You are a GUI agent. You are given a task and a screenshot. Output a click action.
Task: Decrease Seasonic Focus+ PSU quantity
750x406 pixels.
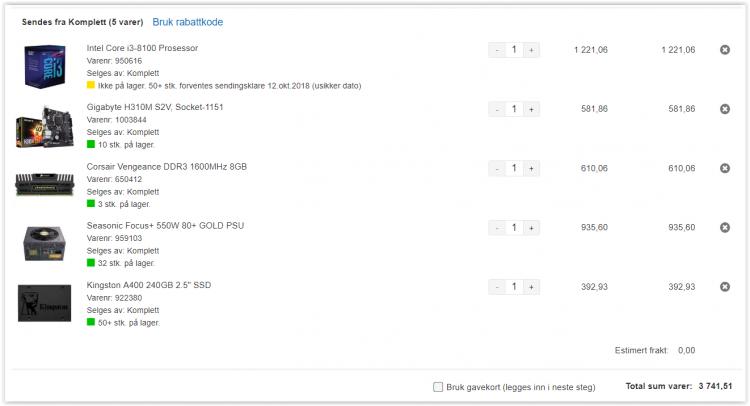(x=497, y=228)
